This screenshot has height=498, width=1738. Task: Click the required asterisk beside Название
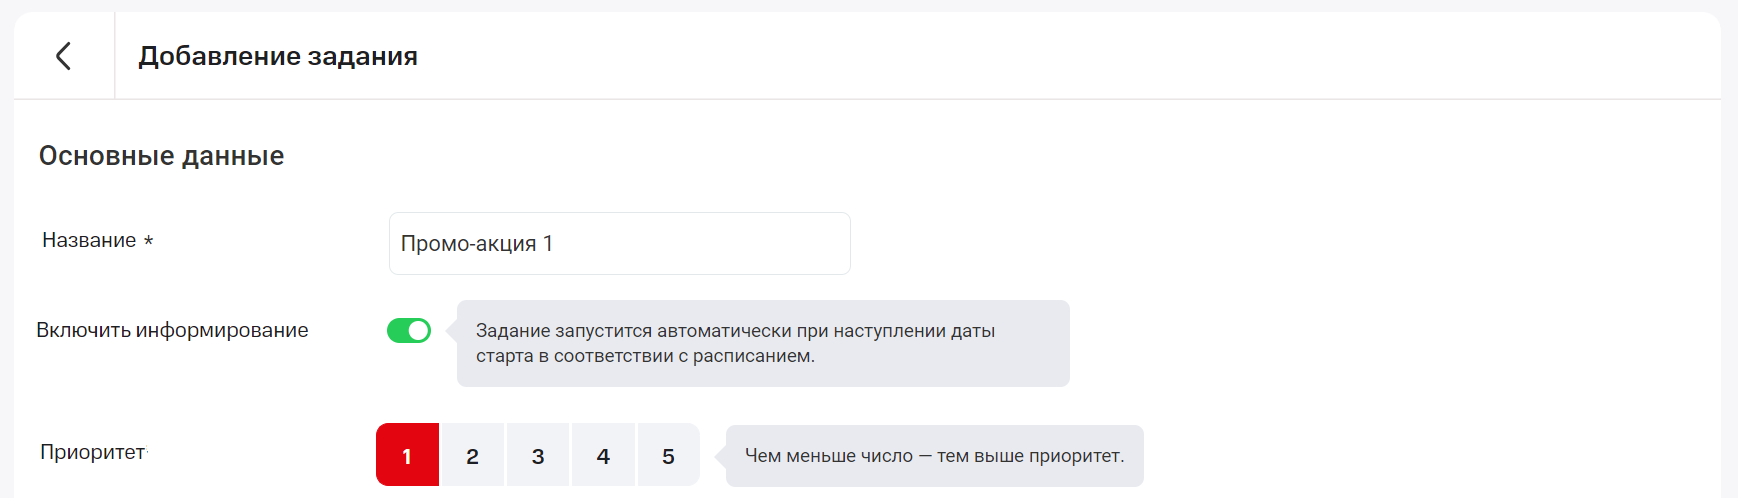pyautogui.click(x=149, y=241)
